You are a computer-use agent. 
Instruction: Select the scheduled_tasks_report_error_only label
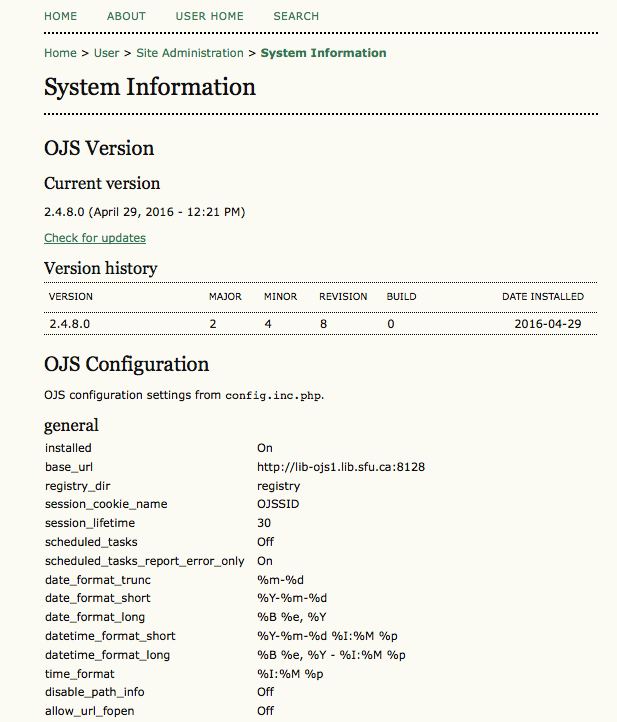point(145,561)
